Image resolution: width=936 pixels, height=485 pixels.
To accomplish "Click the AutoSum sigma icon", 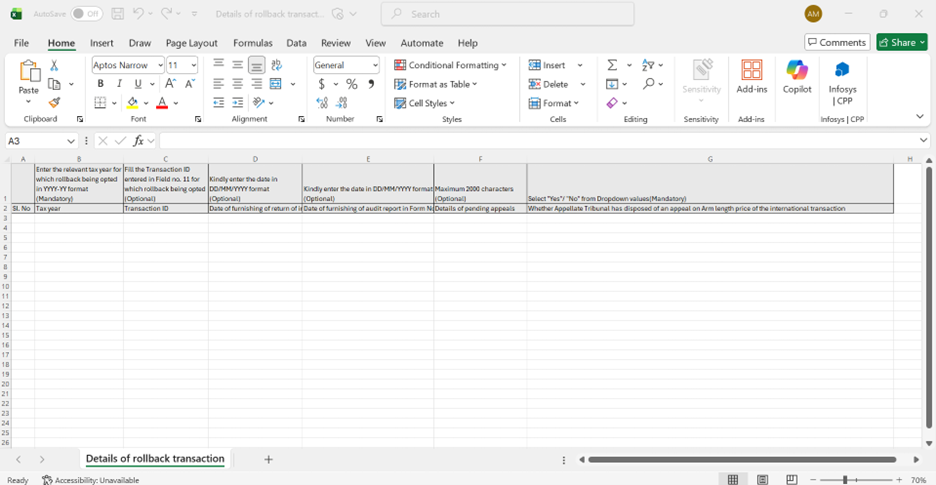I will [x=612, y=65].
